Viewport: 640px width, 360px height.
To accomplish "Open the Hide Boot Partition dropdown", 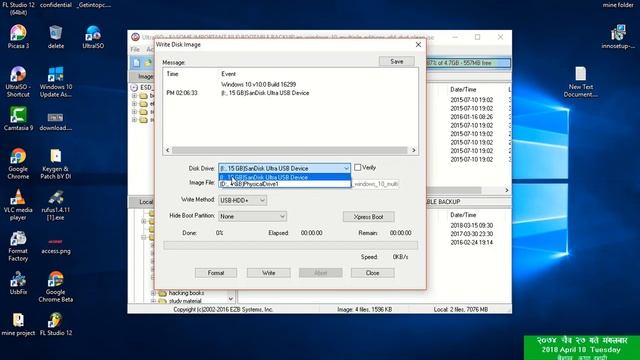I will click(x=252, y=216).
